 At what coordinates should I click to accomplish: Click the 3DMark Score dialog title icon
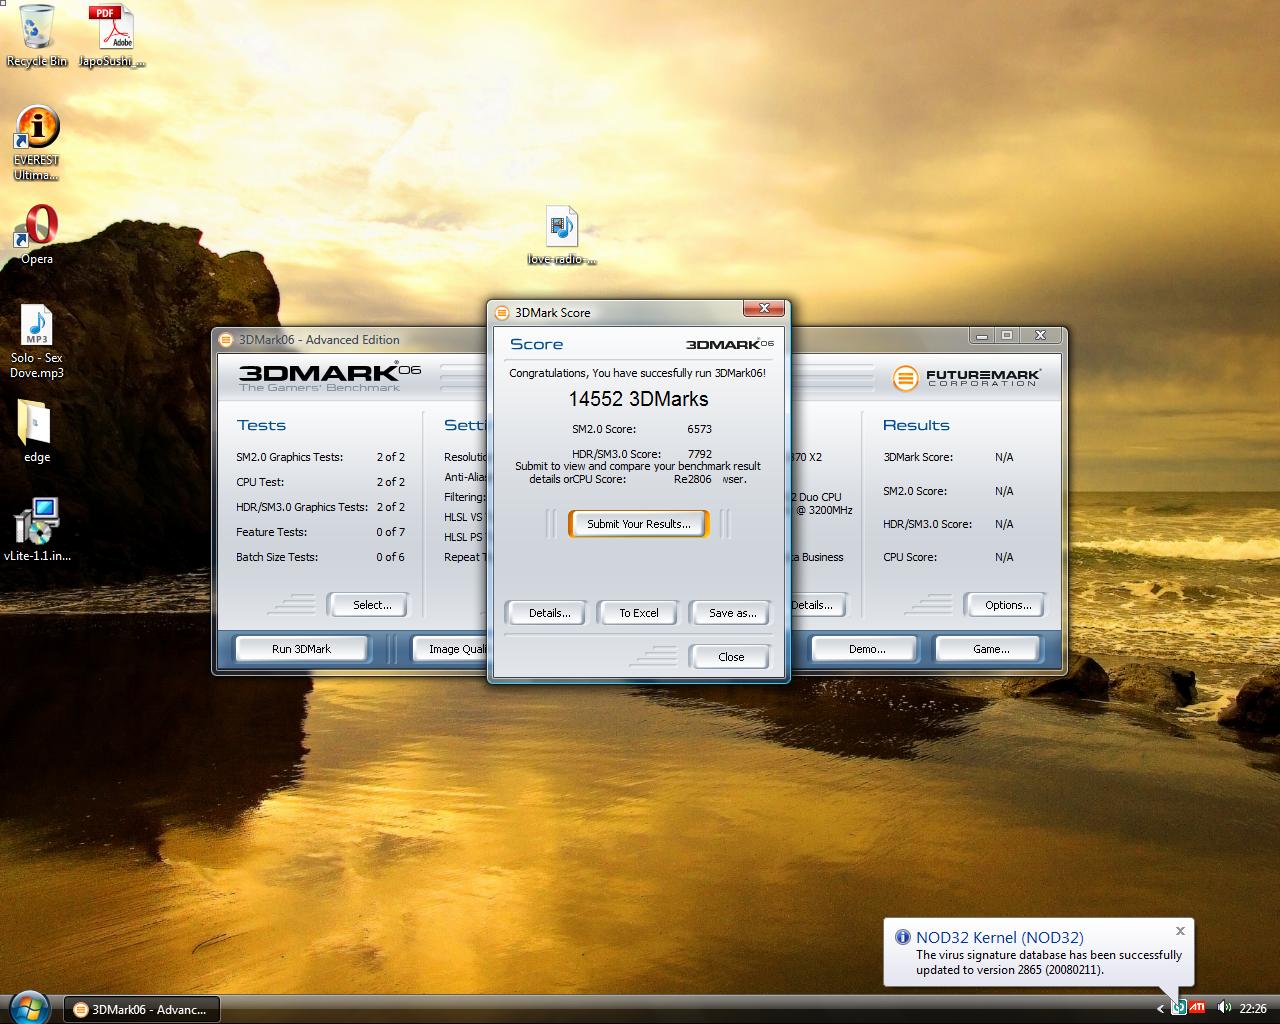point(502,312)
